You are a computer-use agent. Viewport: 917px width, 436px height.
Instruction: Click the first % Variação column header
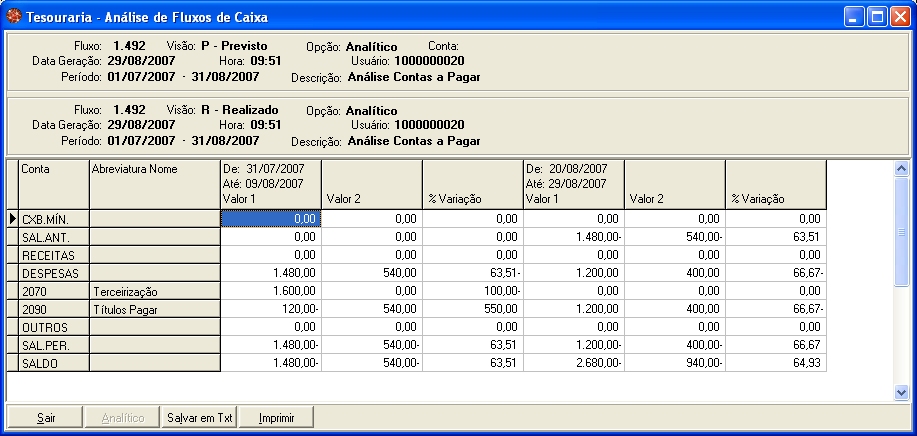tap(473, 185)
